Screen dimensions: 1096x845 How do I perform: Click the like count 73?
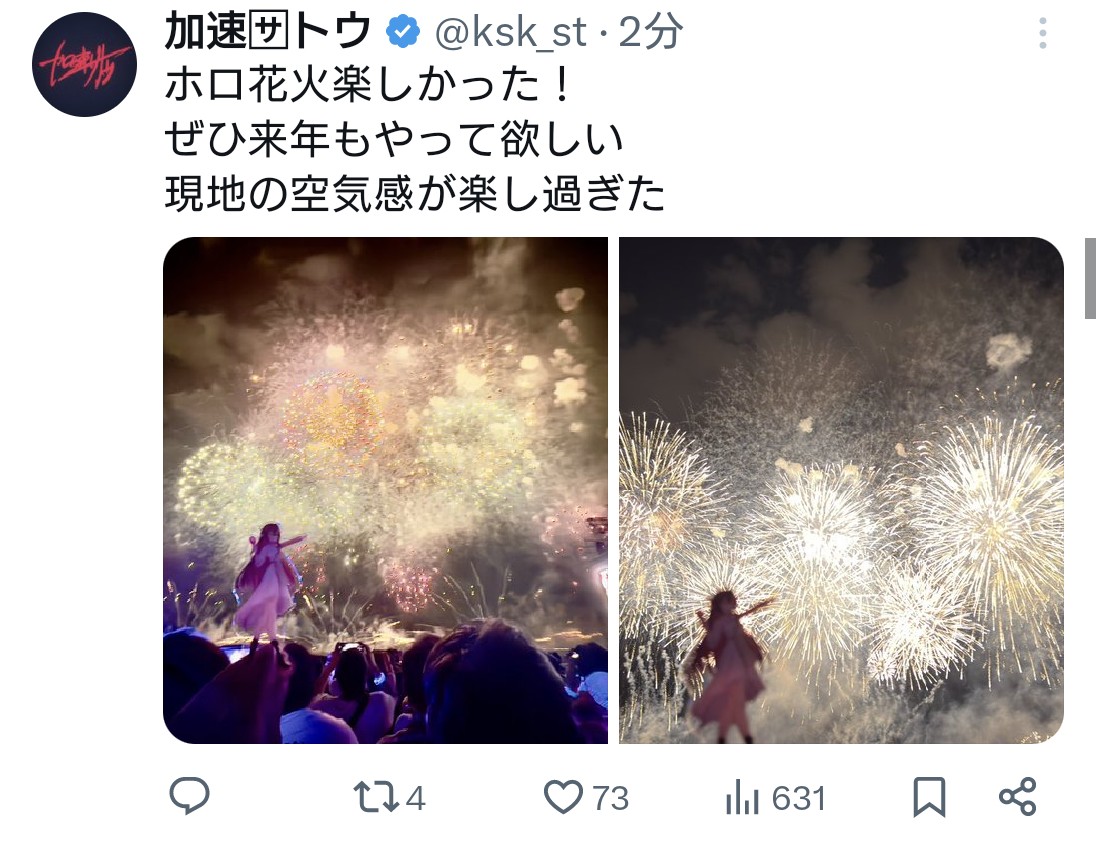point(611,798)
